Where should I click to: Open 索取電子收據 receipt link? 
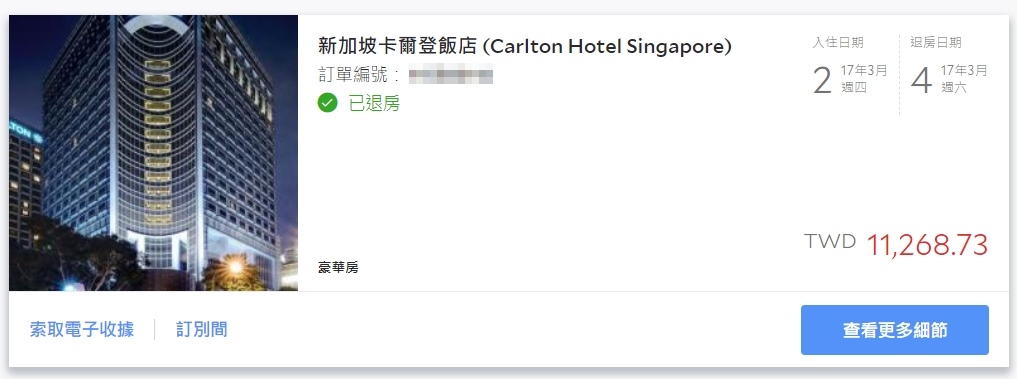[x=82, y=329]
